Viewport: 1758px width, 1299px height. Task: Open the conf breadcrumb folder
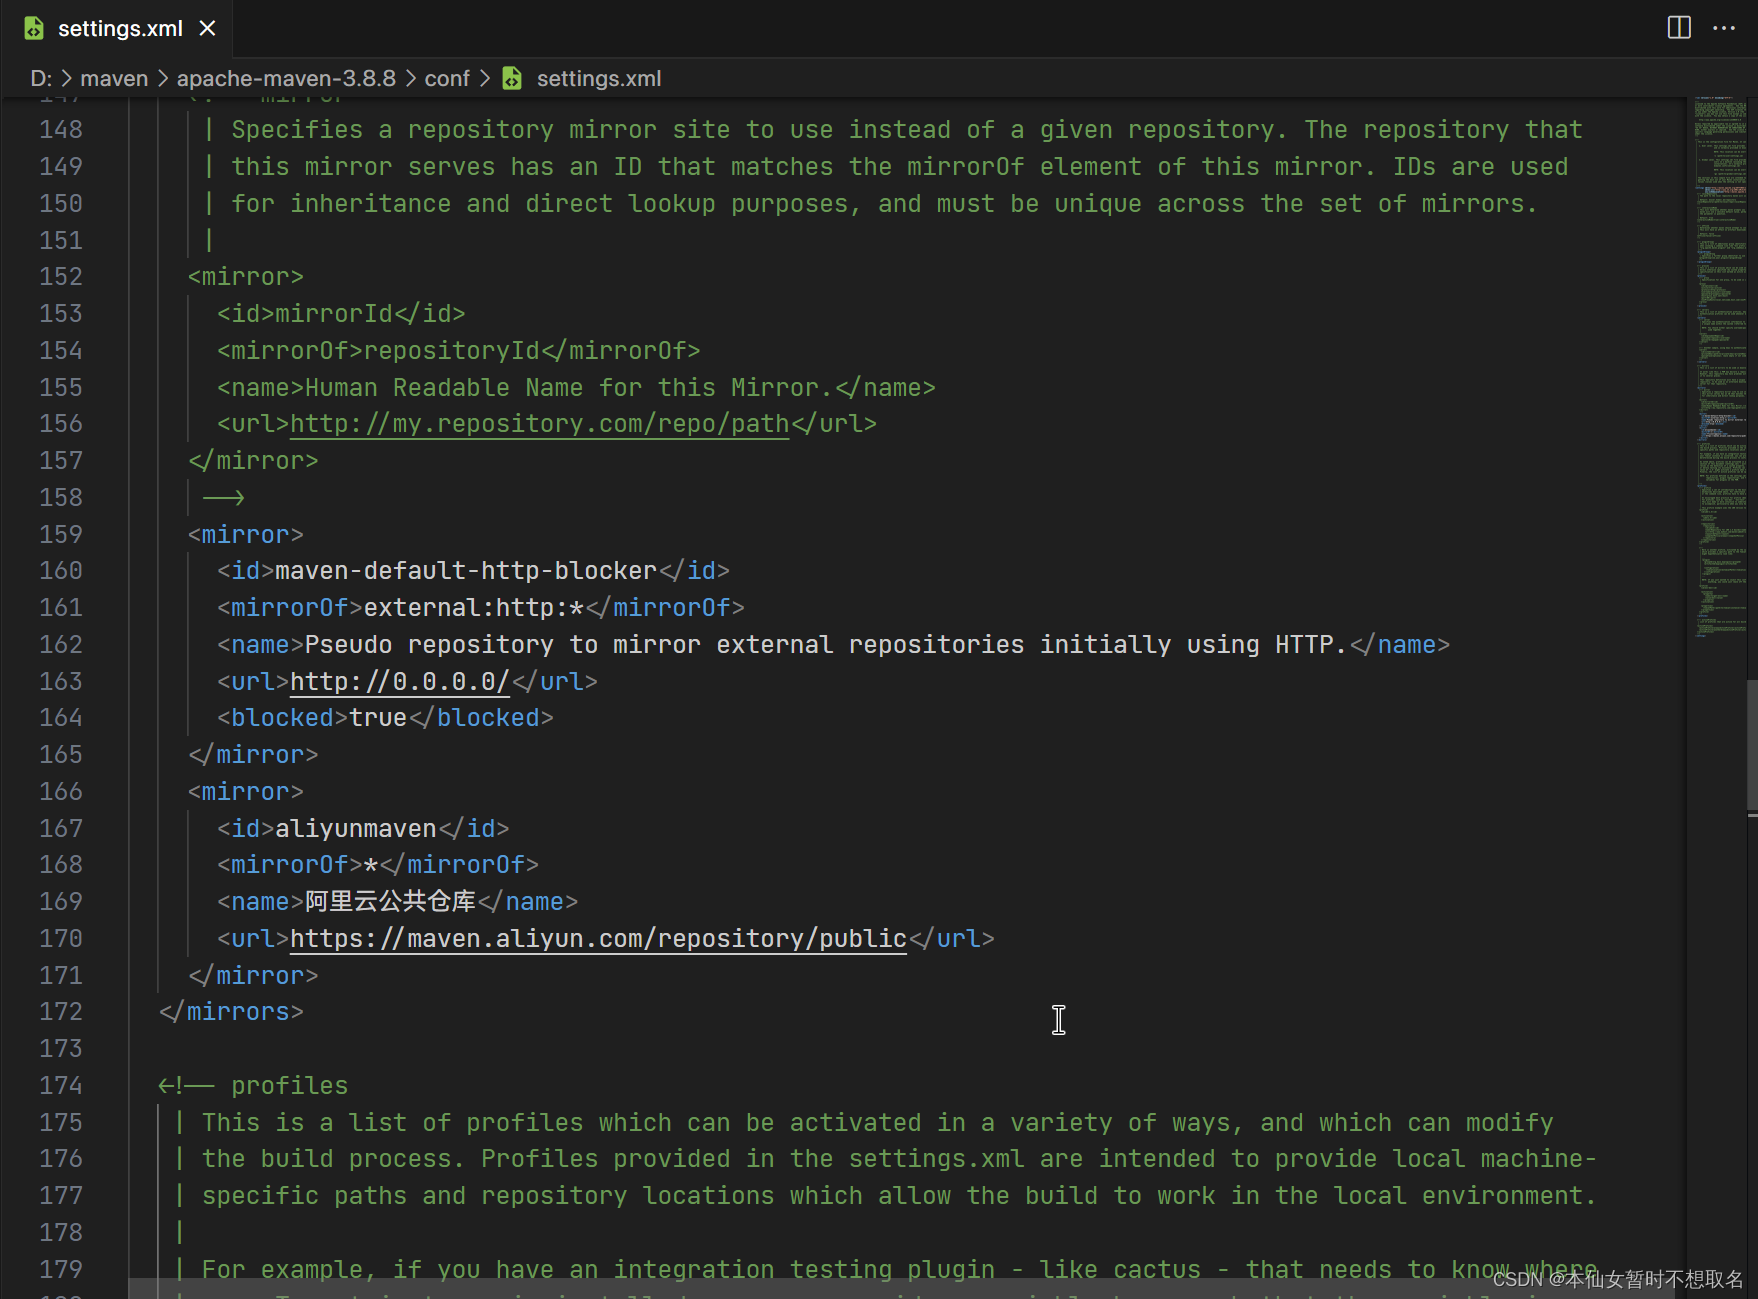(x=447, y=78)
